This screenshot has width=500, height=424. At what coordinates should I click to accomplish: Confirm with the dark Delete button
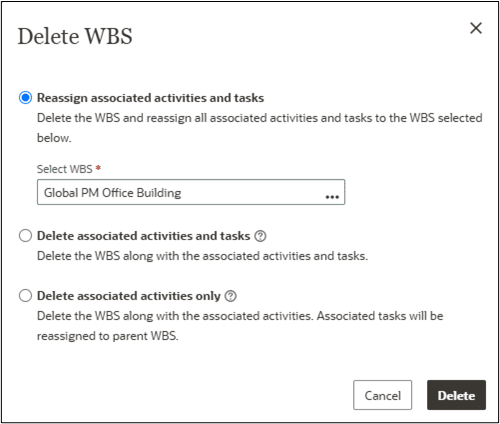coord(456,395)
